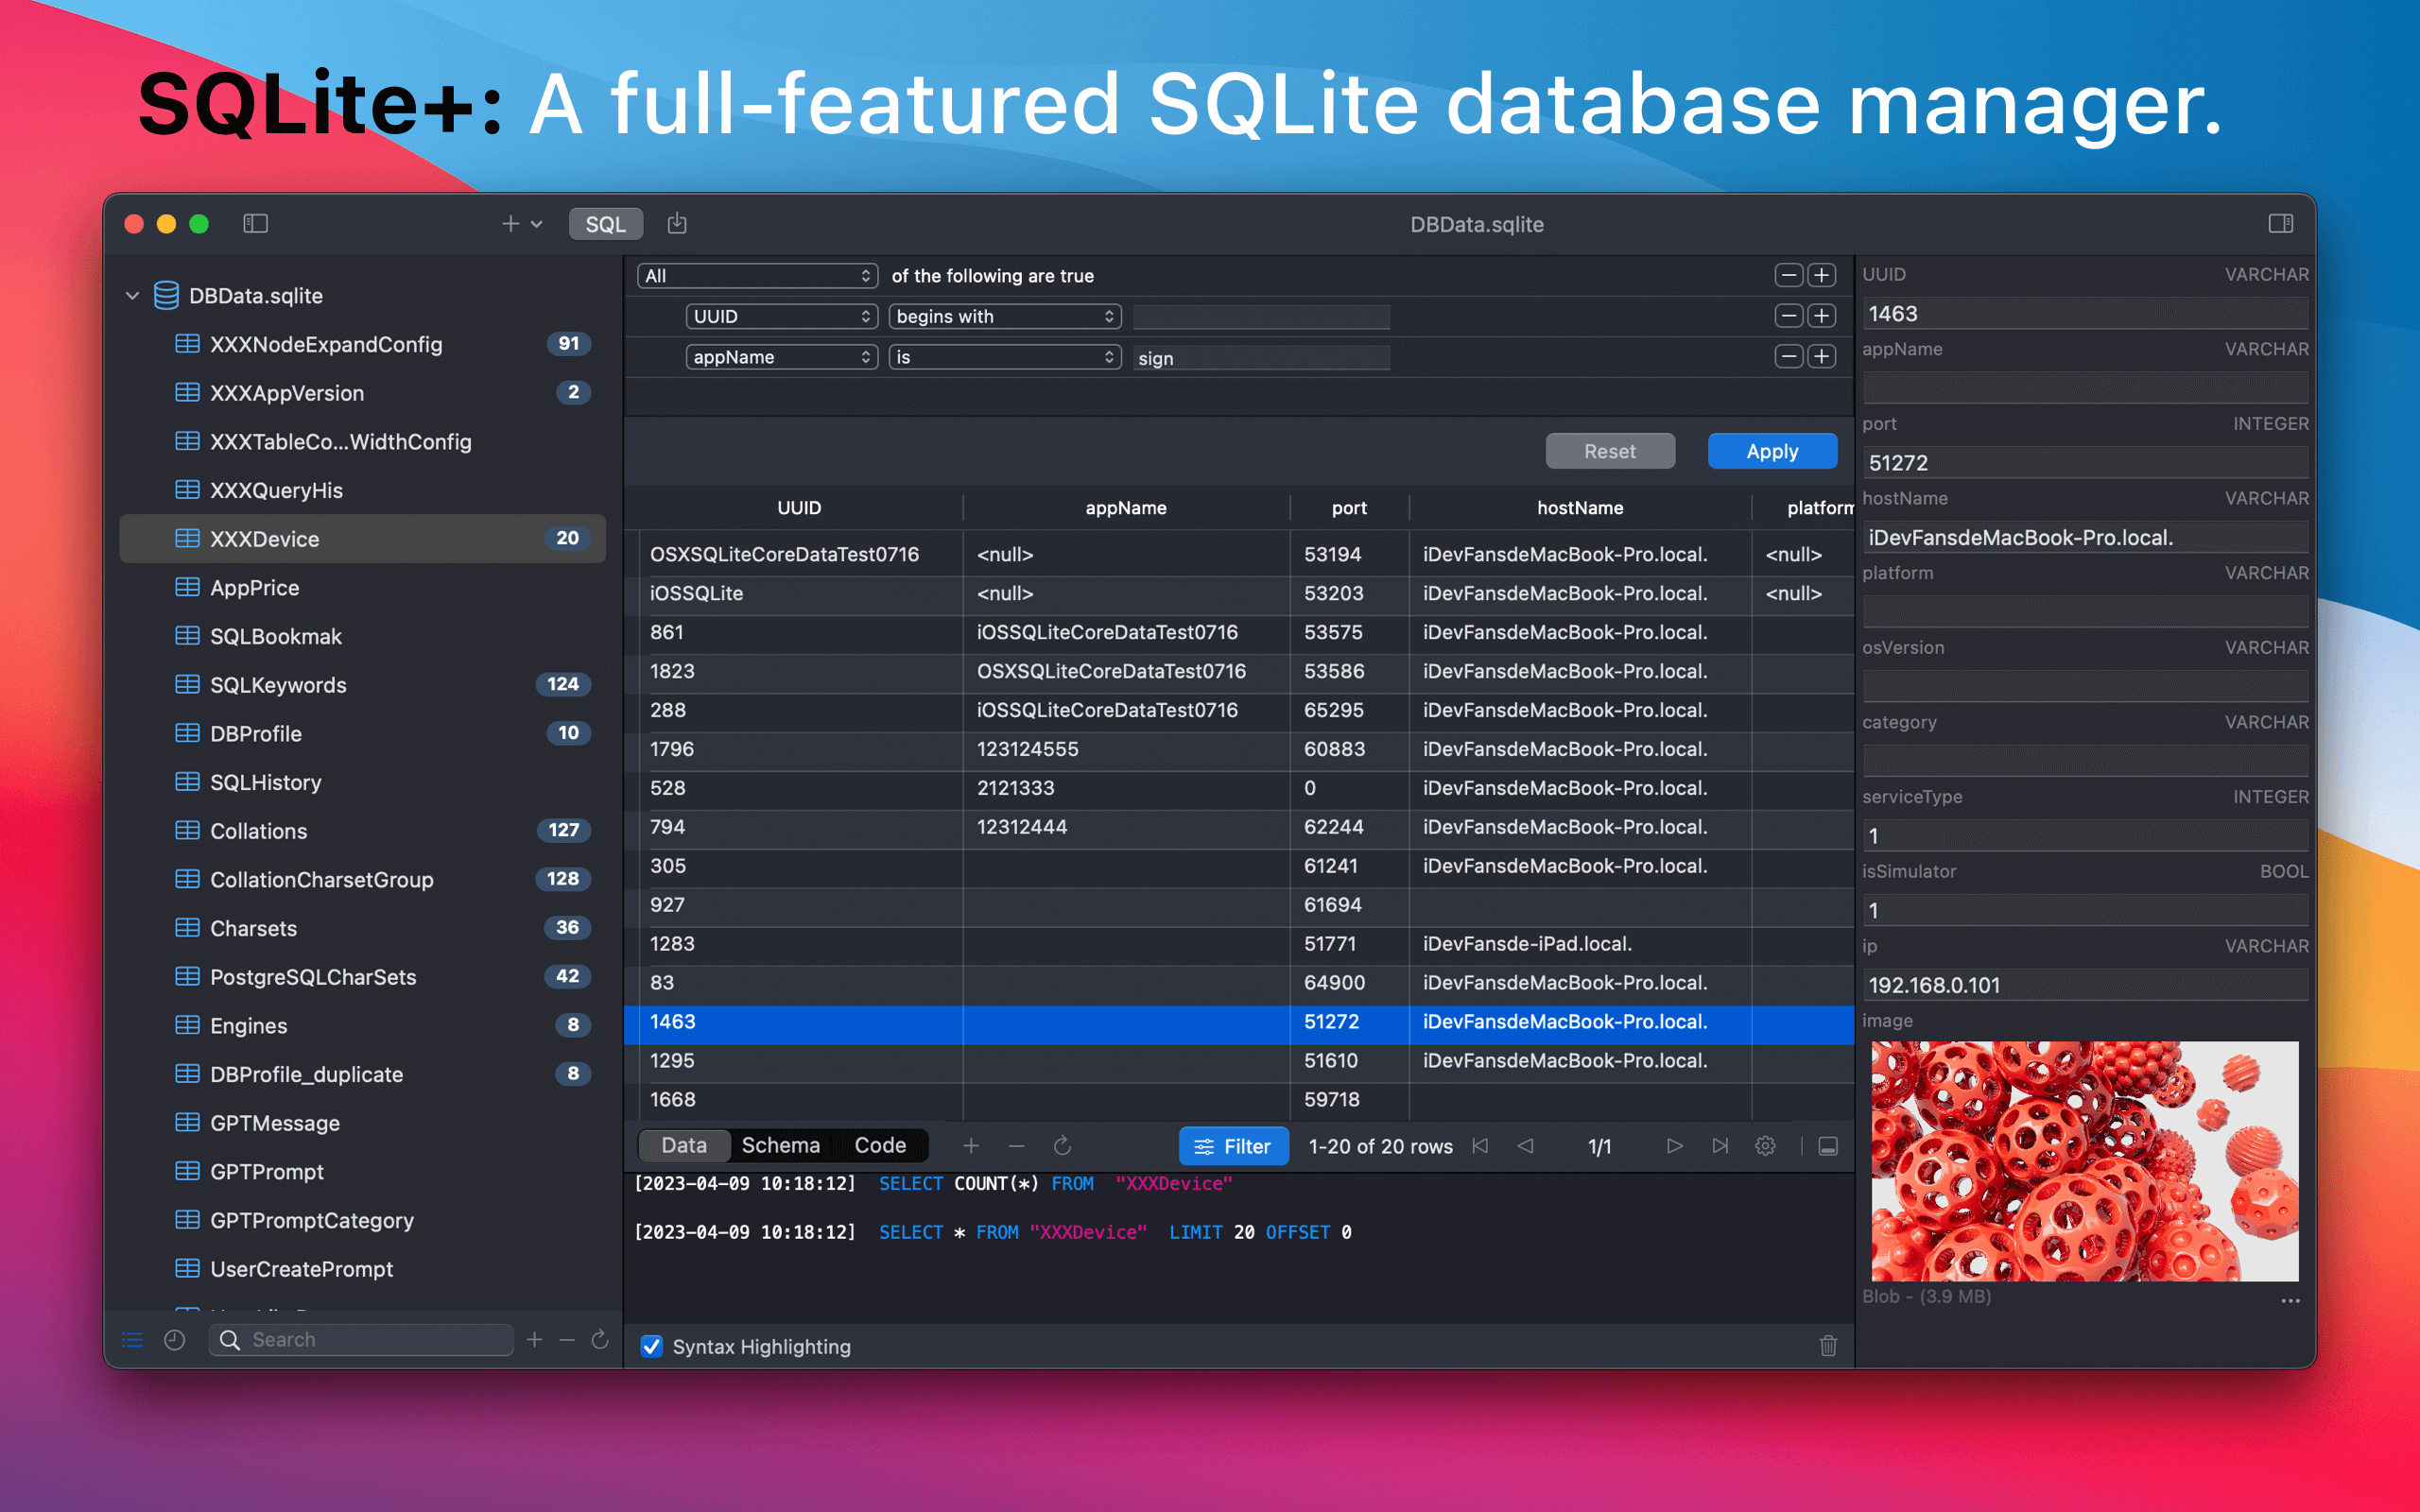Remove the UUID filter rule

click(1788, 316)
